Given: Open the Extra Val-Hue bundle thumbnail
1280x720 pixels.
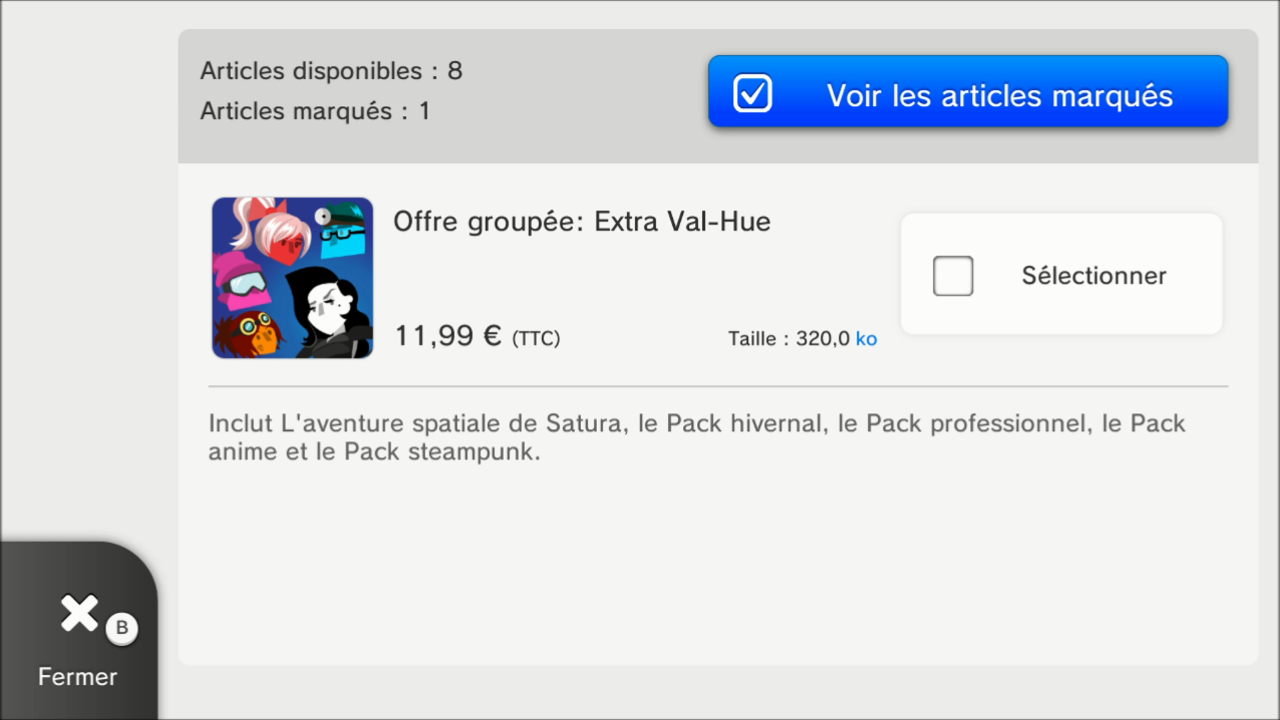Looking at the screenshot, I should point(292,278).
